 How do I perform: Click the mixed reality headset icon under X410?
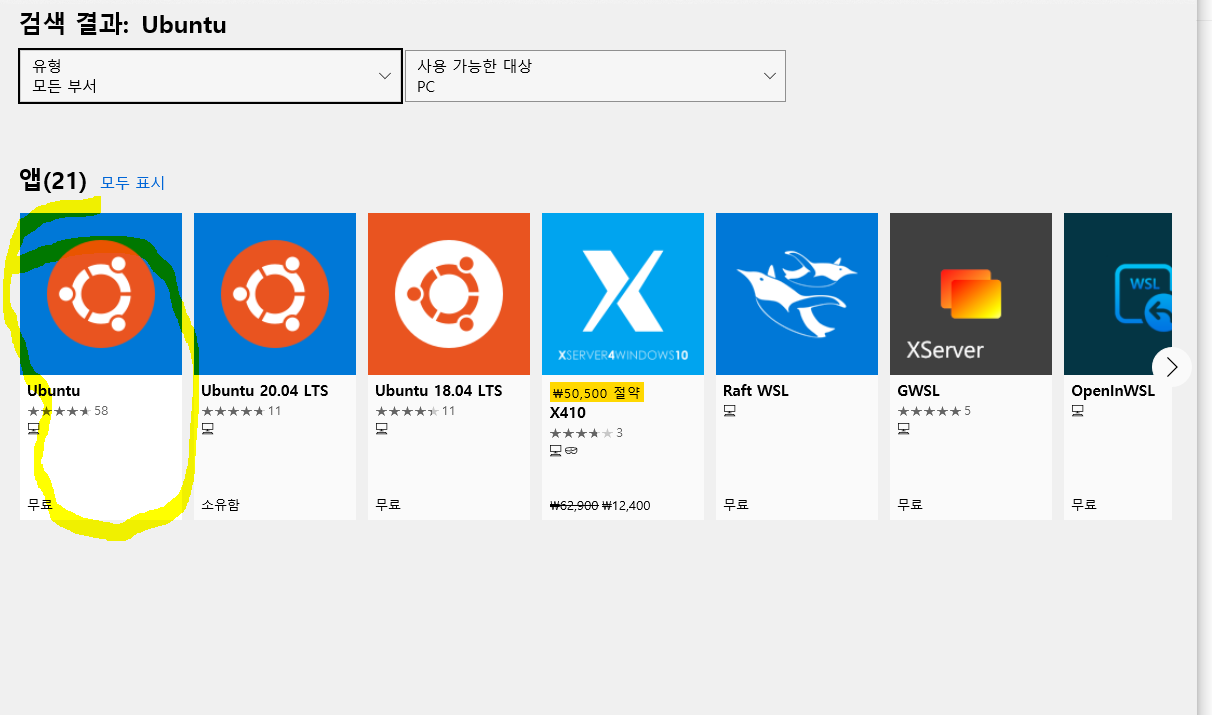tap(571, 450)
